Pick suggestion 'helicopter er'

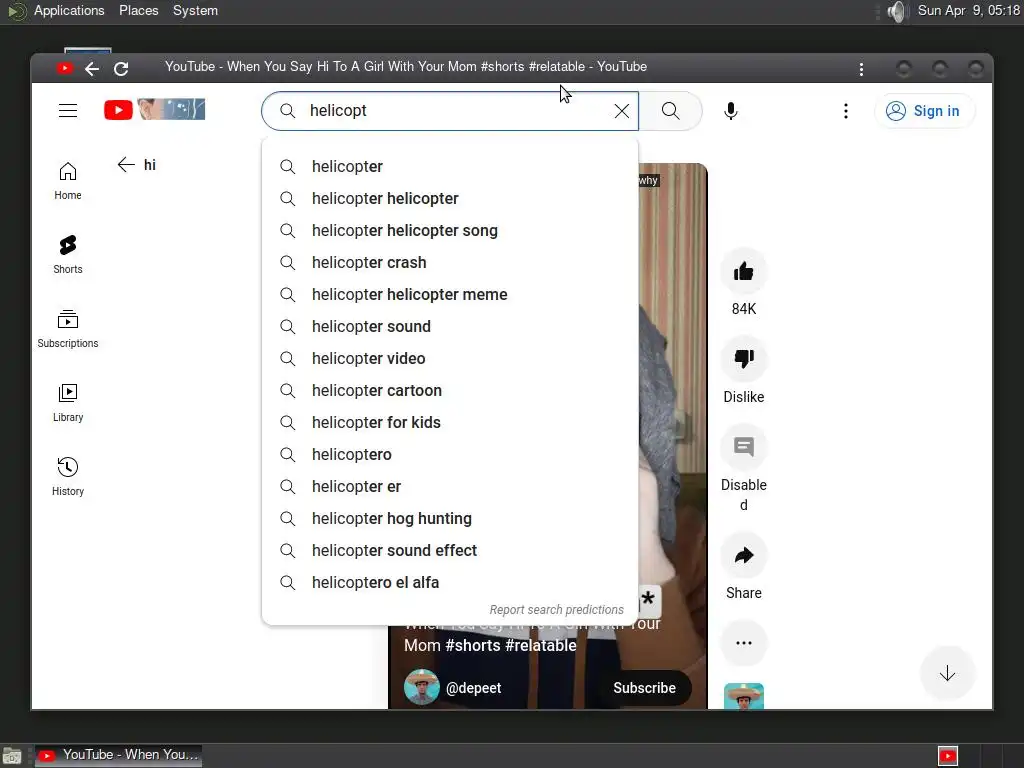coord(450,487)
